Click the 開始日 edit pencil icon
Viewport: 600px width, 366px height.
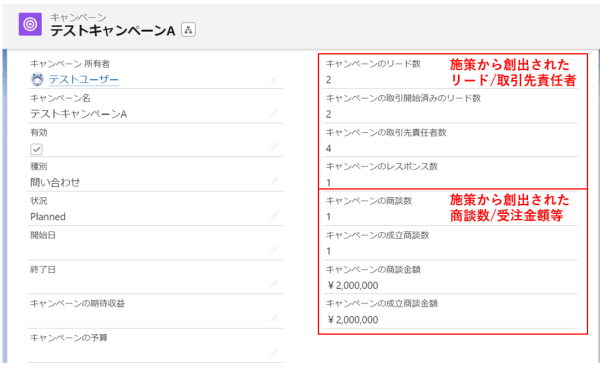274,250
